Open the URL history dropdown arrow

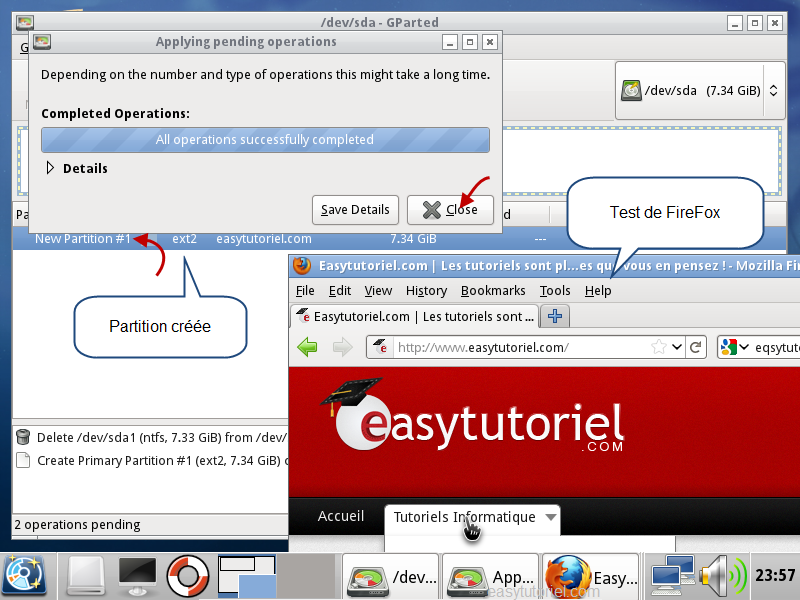pyautogui.click(x=677, y=347)
